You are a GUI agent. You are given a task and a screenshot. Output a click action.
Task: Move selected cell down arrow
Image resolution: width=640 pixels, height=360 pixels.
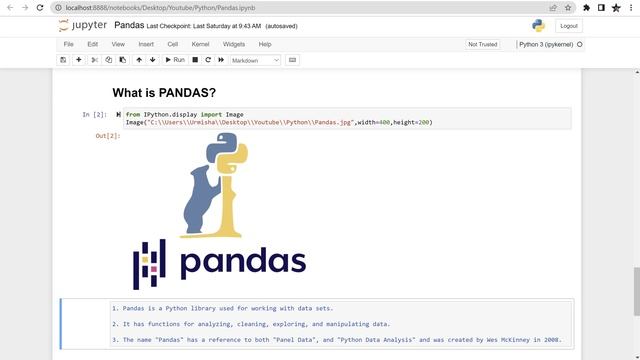(x=153, y=60)
